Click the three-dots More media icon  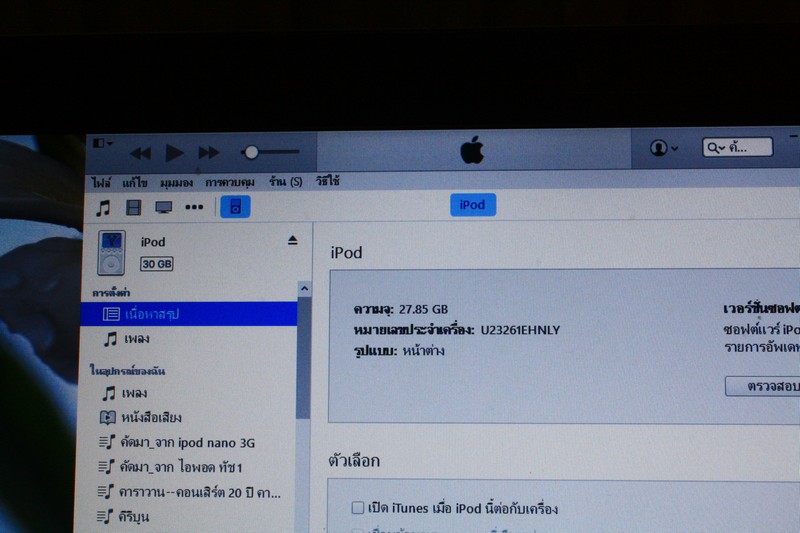click(x=194, y=207)
